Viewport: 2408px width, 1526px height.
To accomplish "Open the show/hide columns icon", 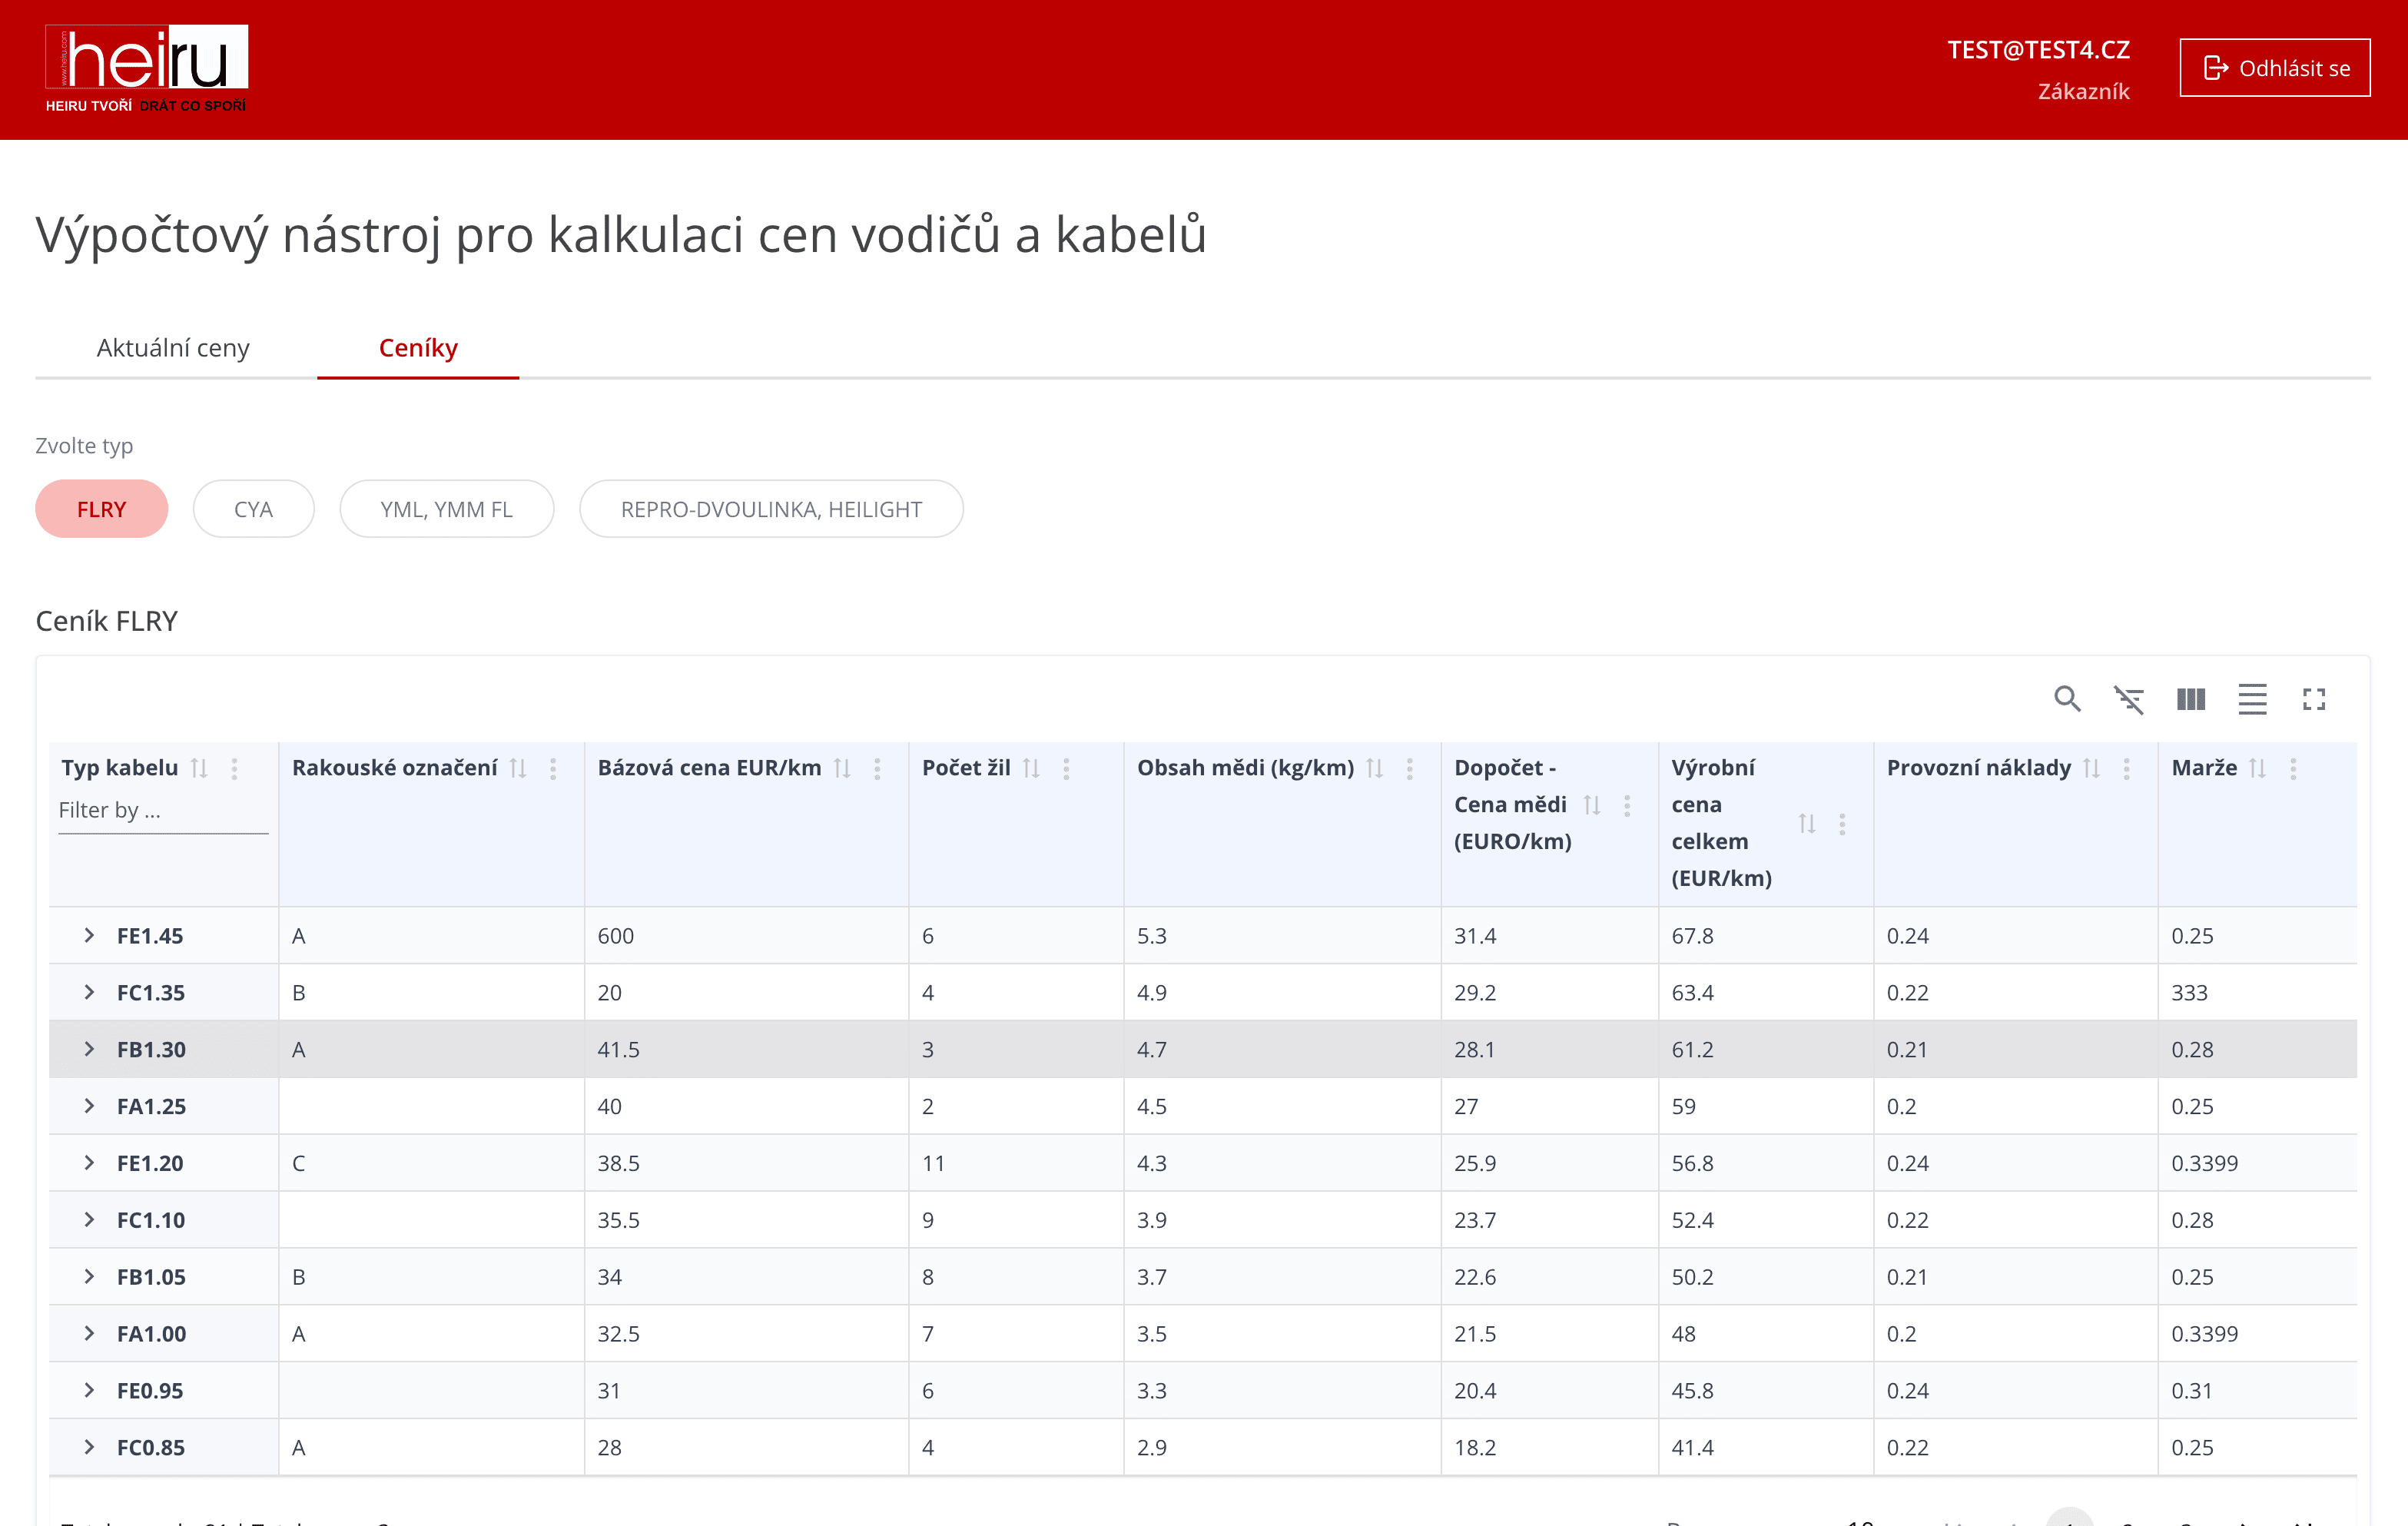I will click(2190, 699).
